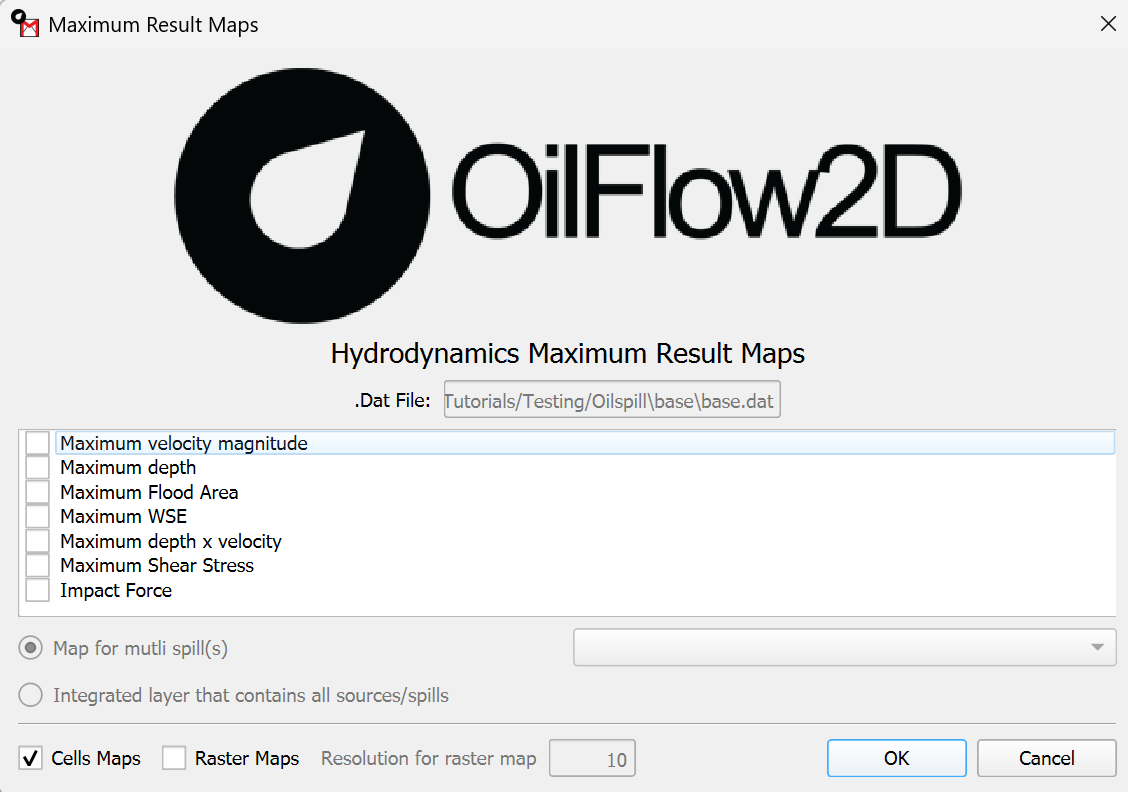Uncheck the Cells Maps checkbox
The height and width of the screenshot is (792, 1128).
[31, 758]
